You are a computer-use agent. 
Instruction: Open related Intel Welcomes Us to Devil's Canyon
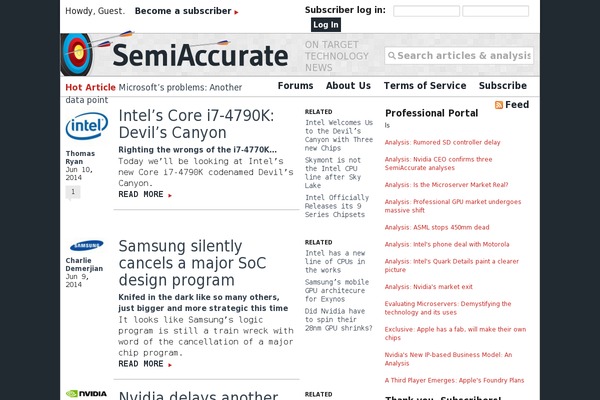coord(339,135)
